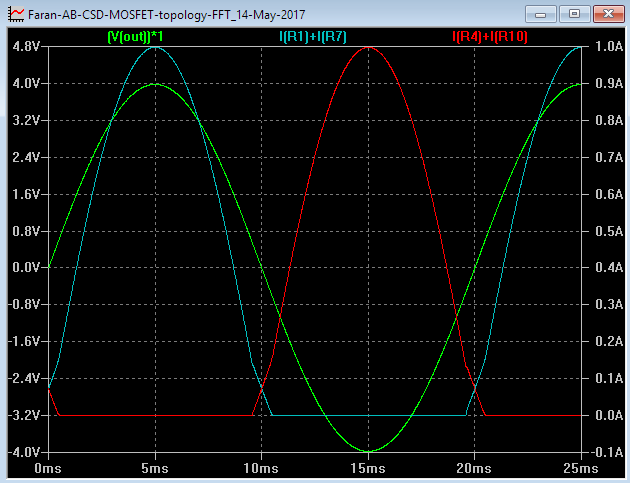Click the 4.0V left axis label

click(x=26, y=84)
